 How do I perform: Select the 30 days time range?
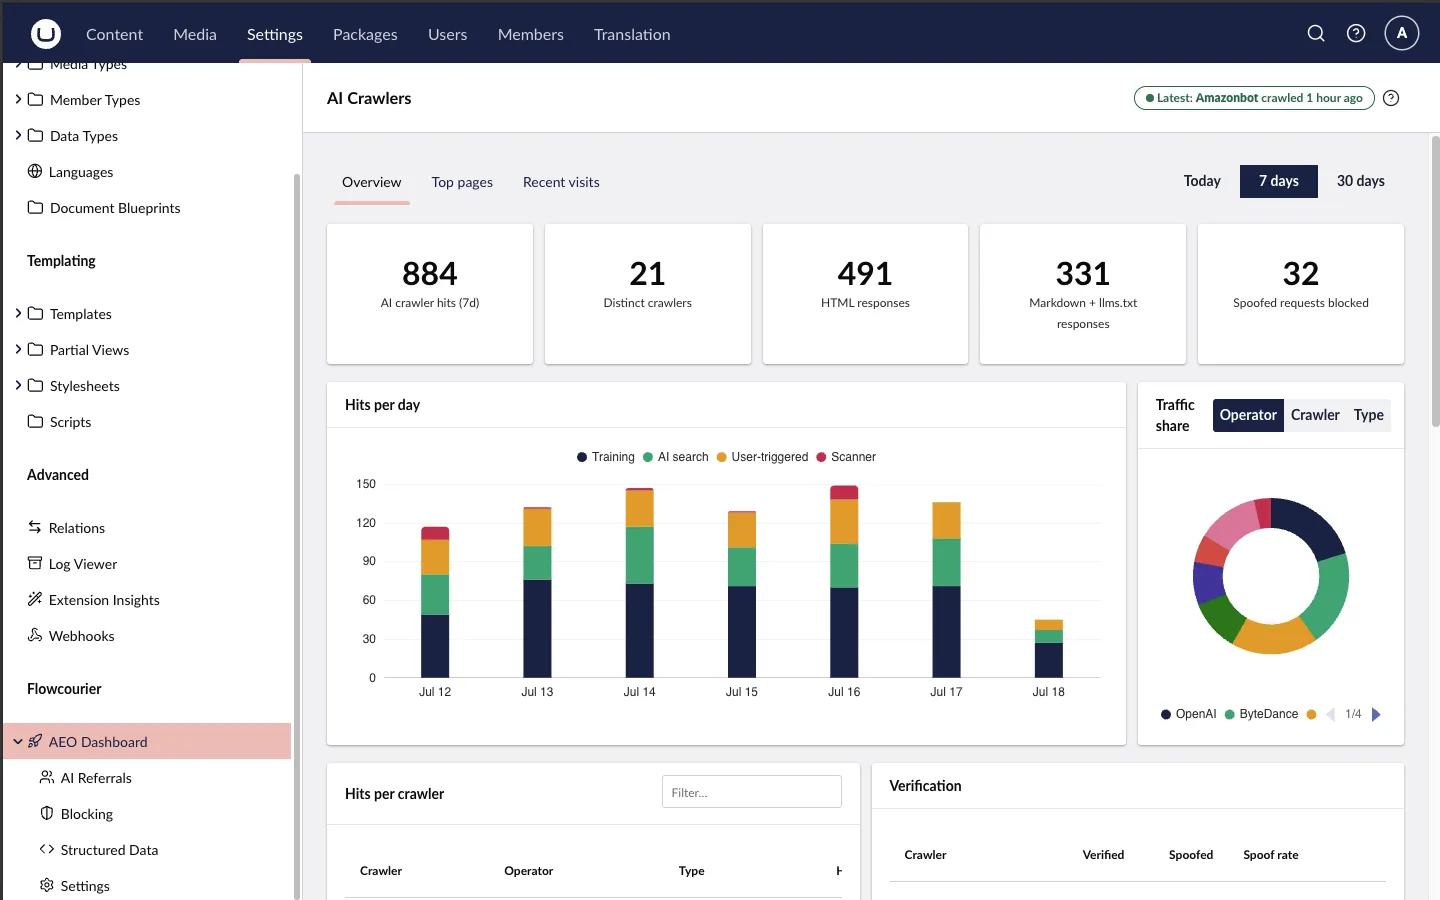[1361, 181]
